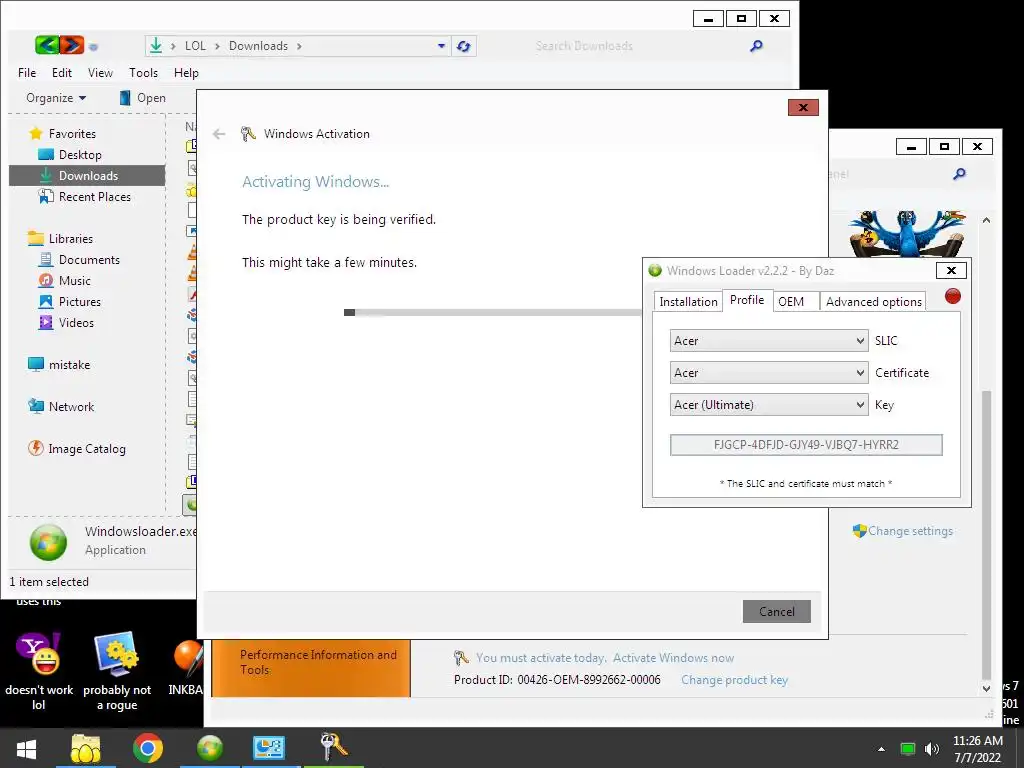Click the back arrow in Windows Activation

click(x=219, y=134)
